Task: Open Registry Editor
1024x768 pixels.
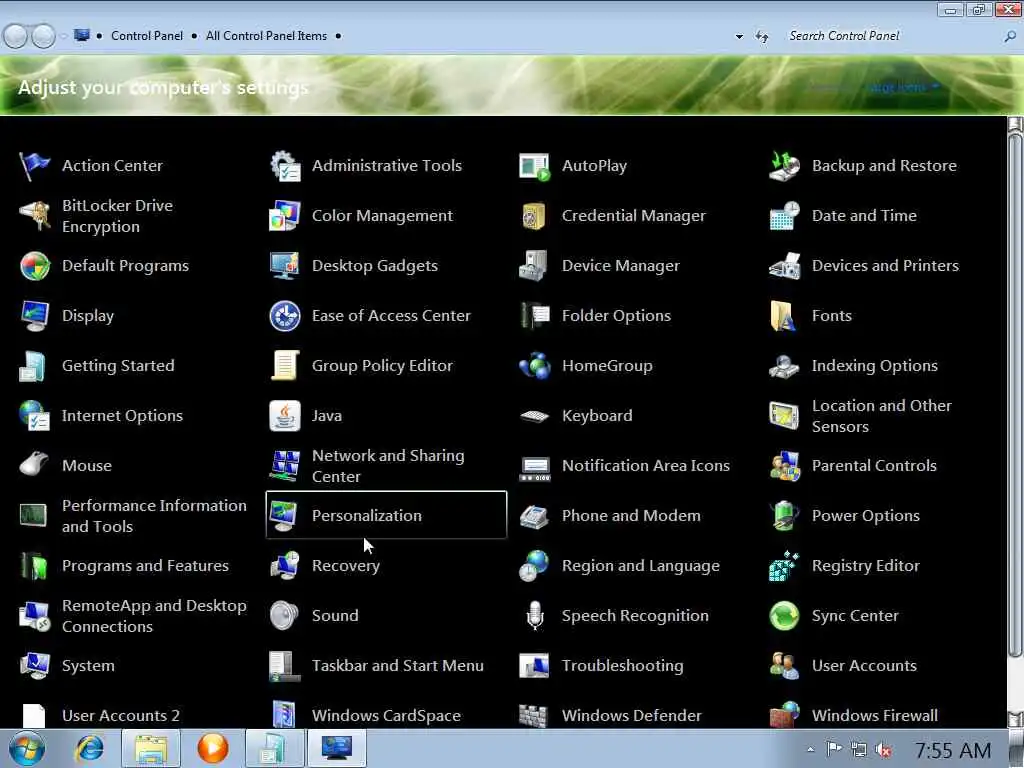Action: (844, 566)
